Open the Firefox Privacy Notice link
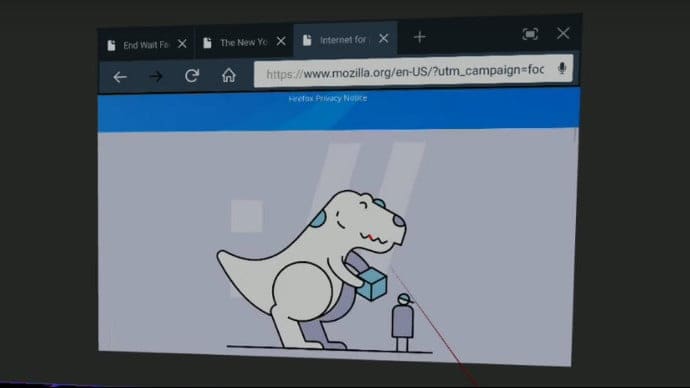Viewport: 690px width, 388px height. 328,99
